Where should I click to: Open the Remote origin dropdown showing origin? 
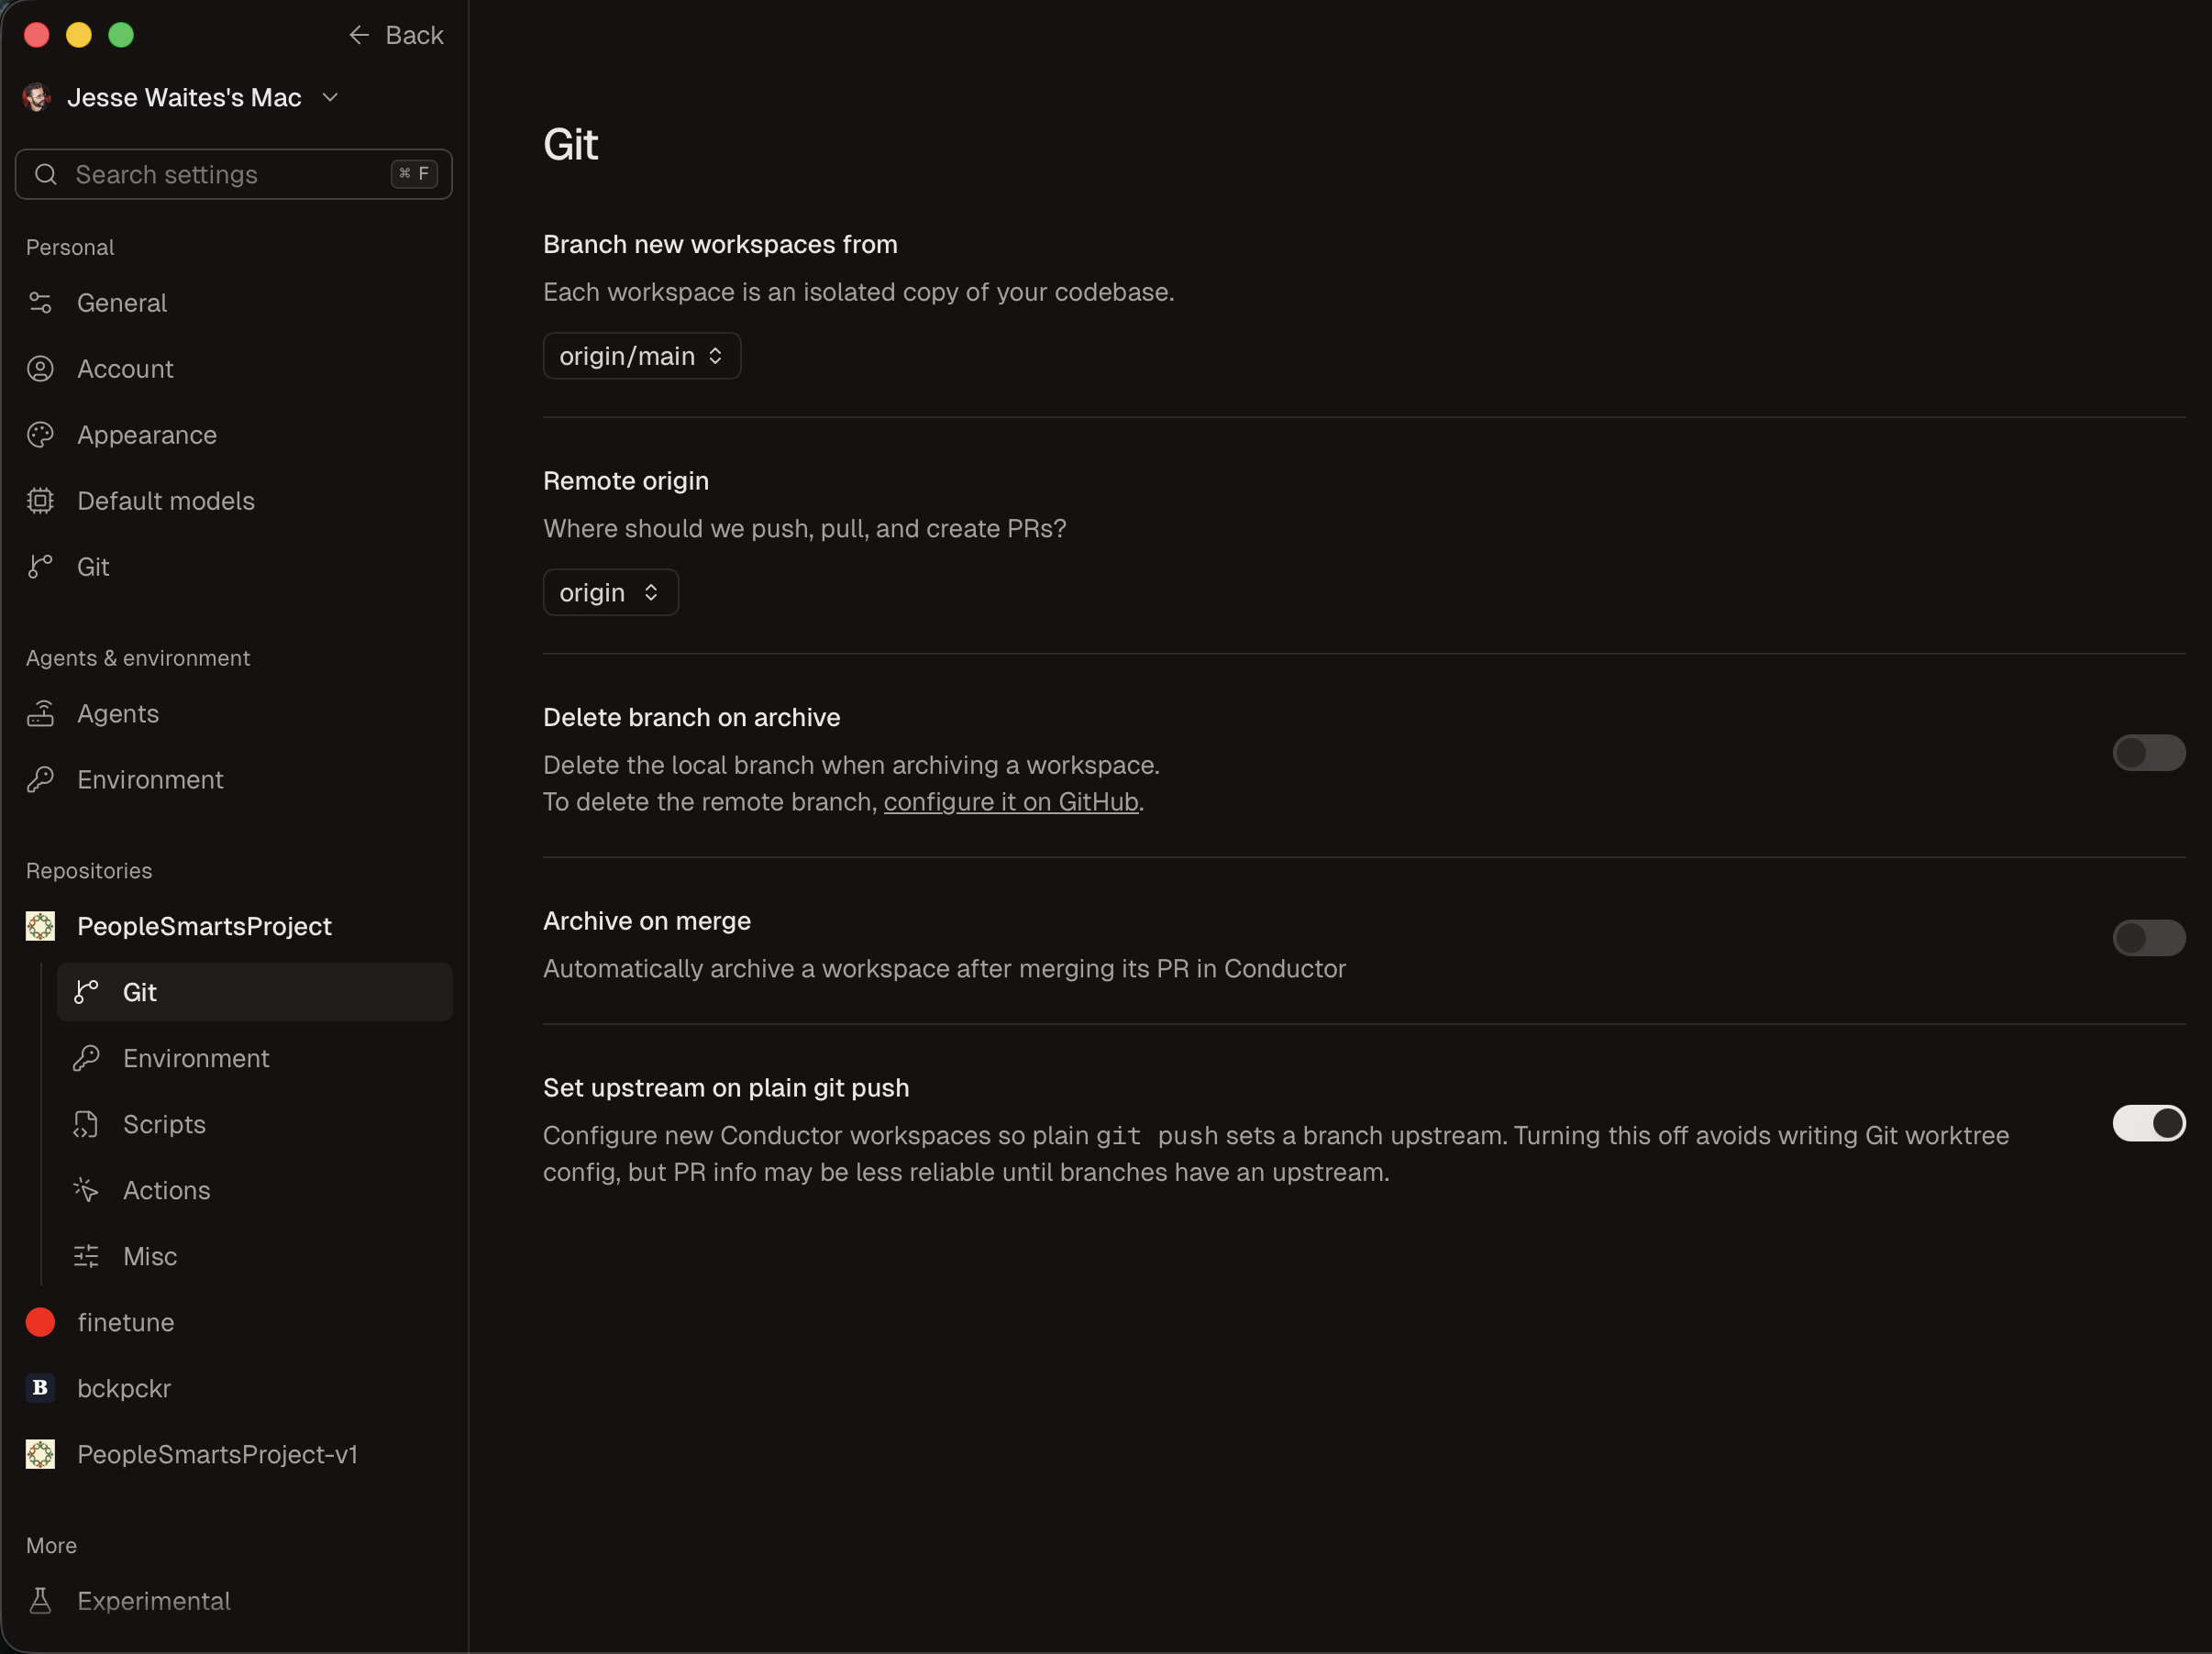click(610, 593)
